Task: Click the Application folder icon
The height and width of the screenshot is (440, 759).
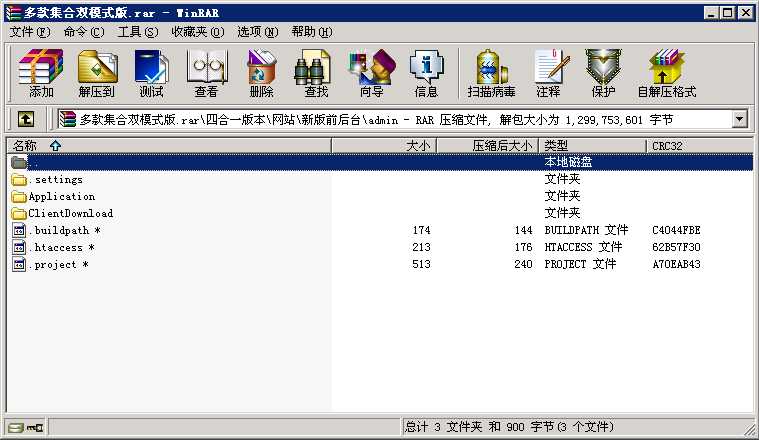Action: click(19, 197)
